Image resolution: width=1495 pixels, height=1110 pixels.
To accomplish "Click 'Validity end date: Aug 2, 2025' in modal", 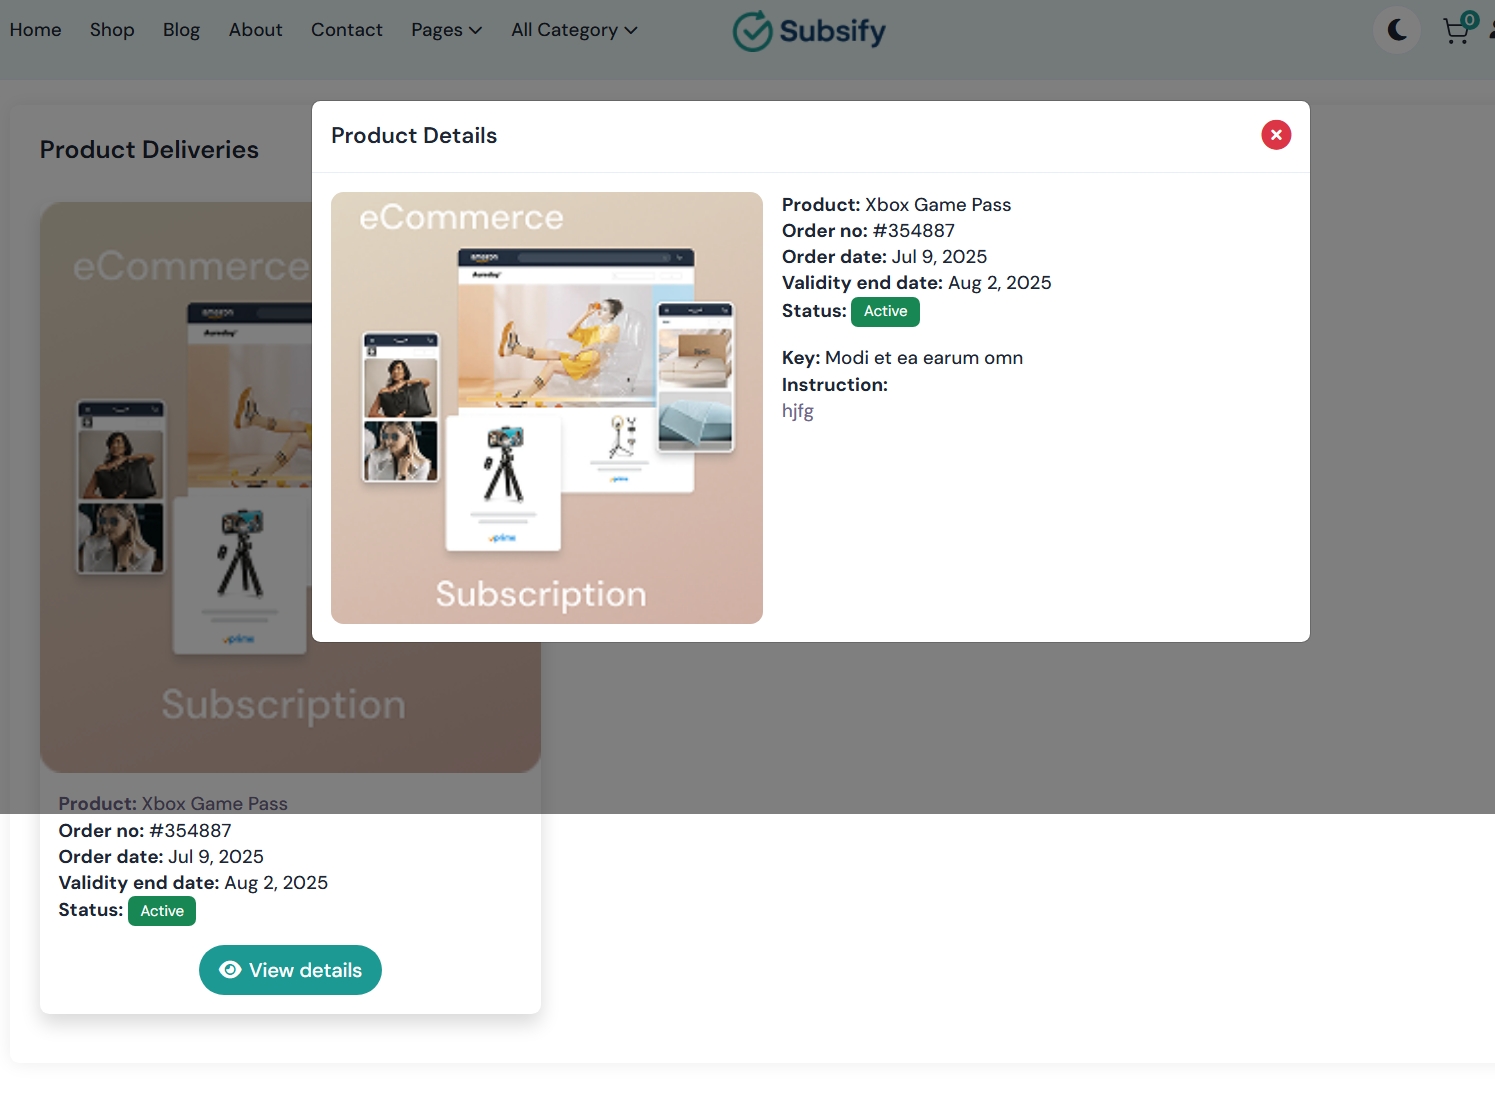I will pos(917,283).
